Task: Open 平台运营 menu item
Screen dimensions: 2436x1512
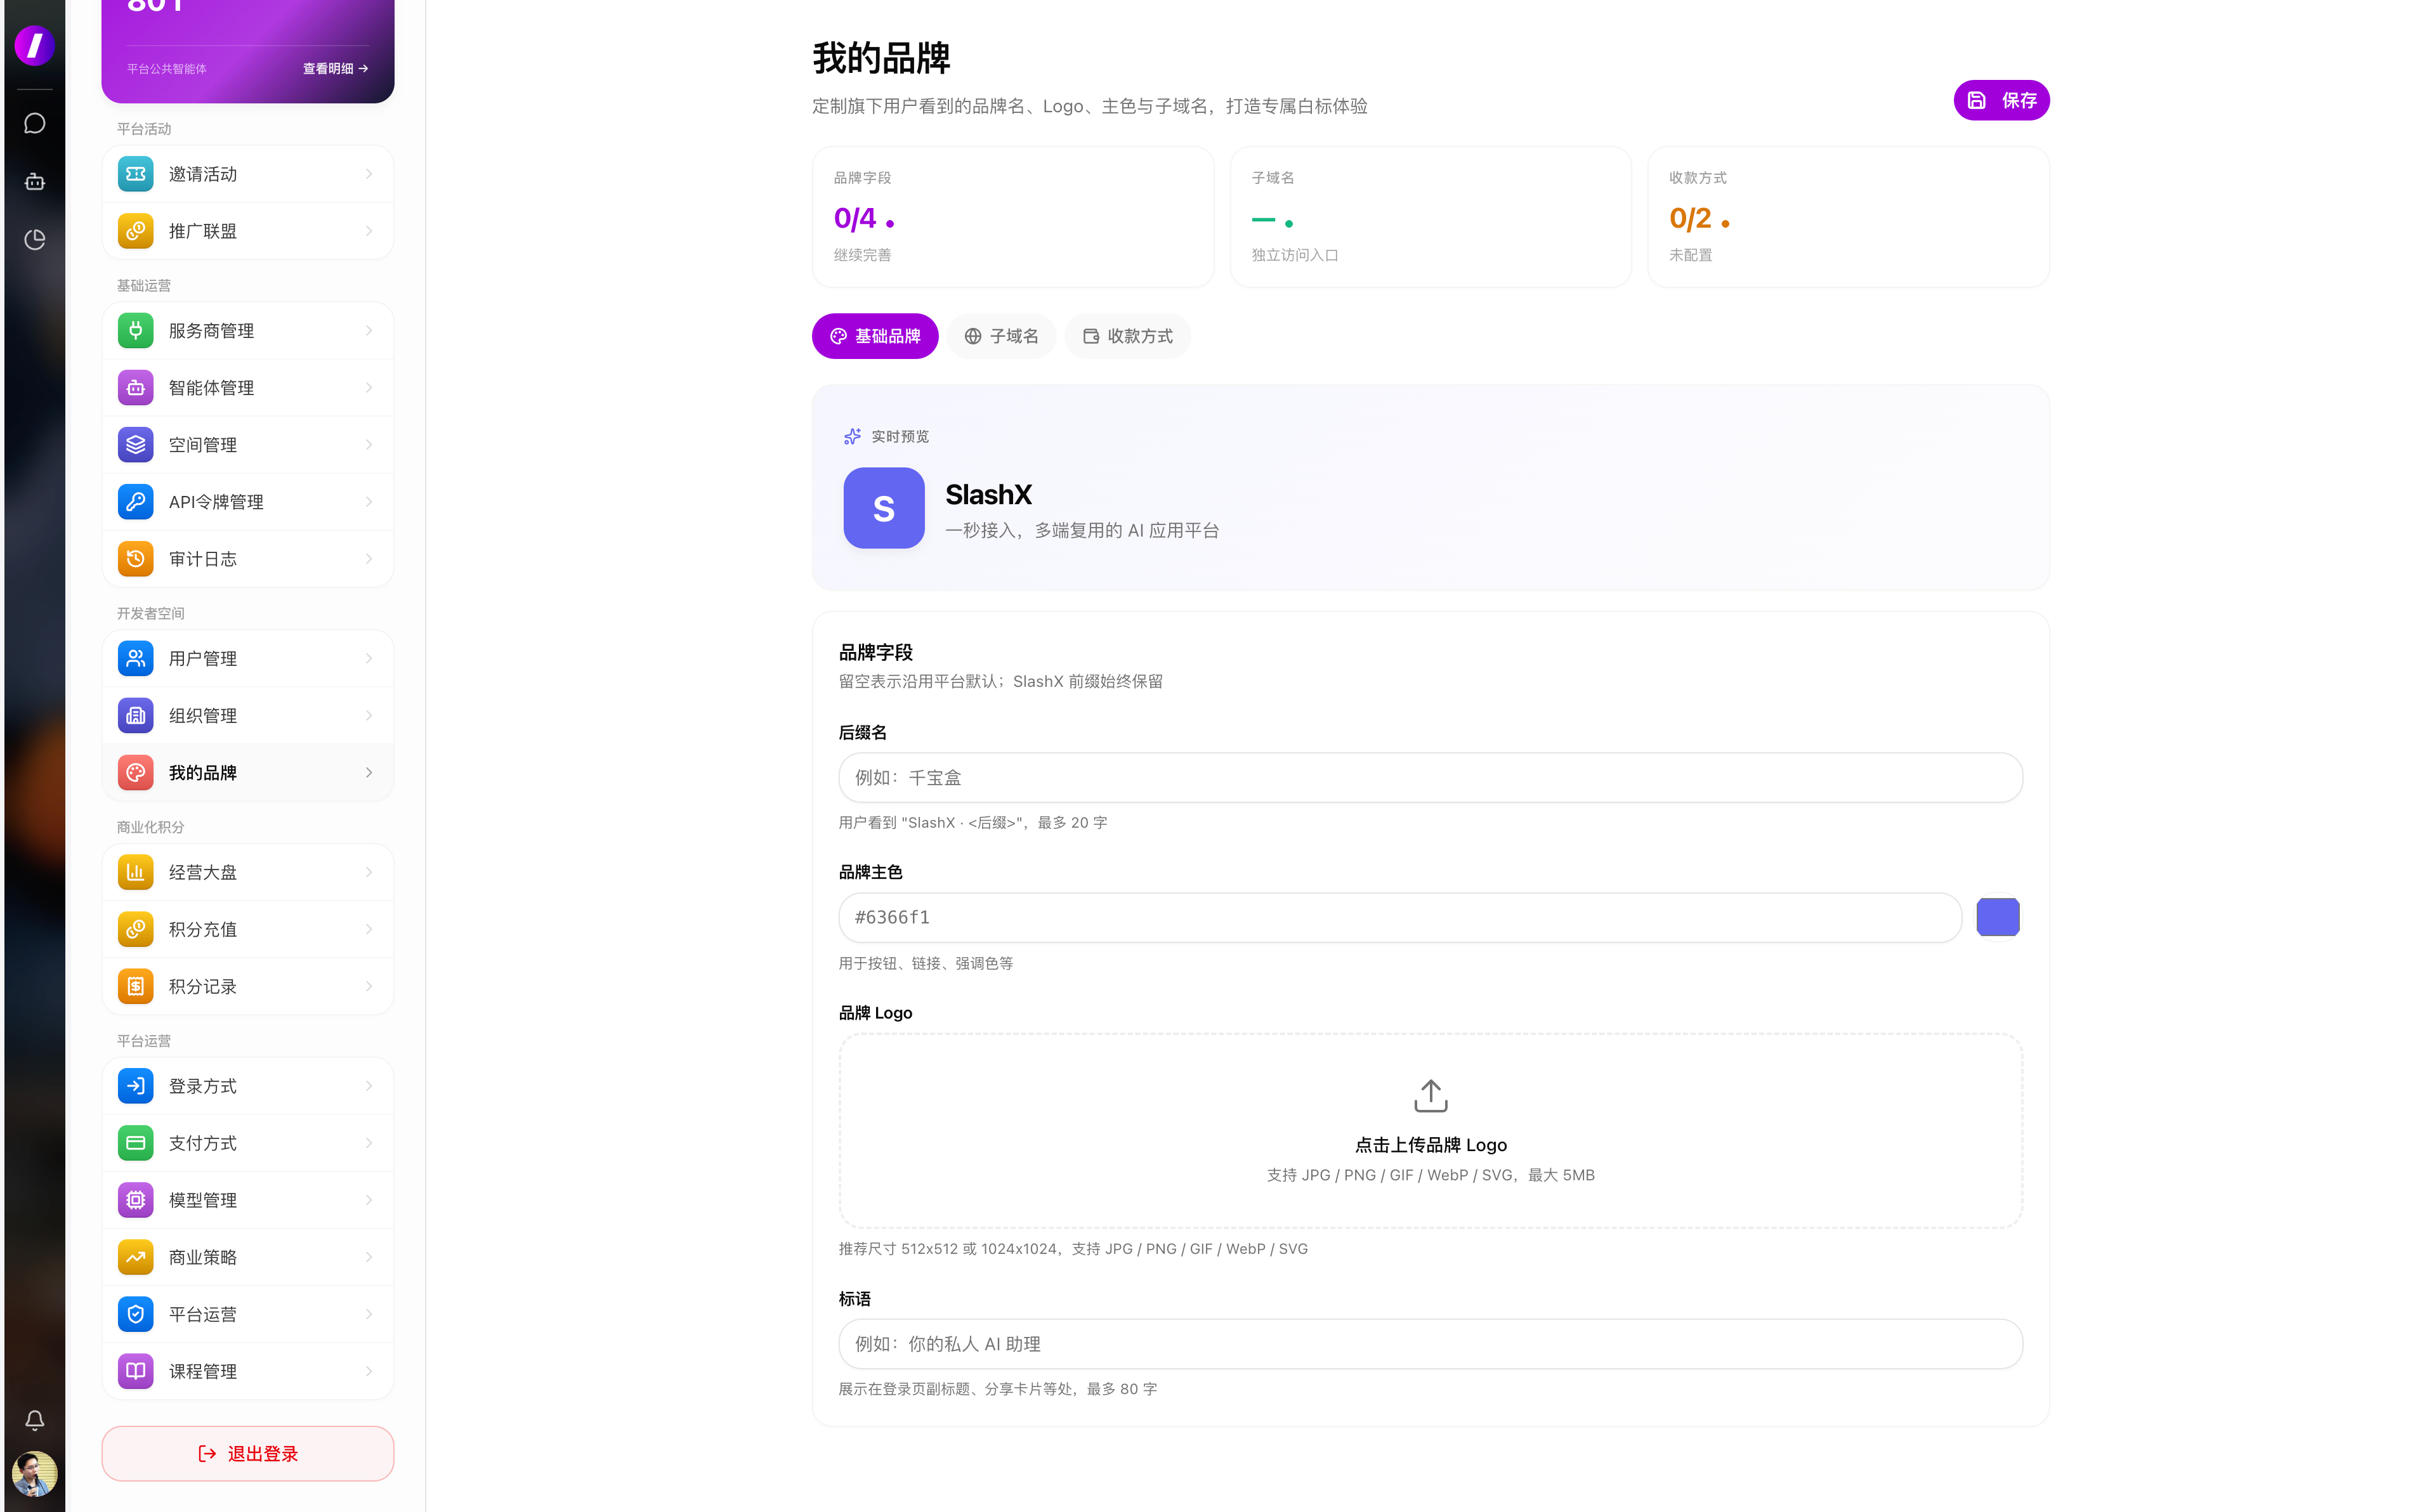Action: click(248, 1315)
